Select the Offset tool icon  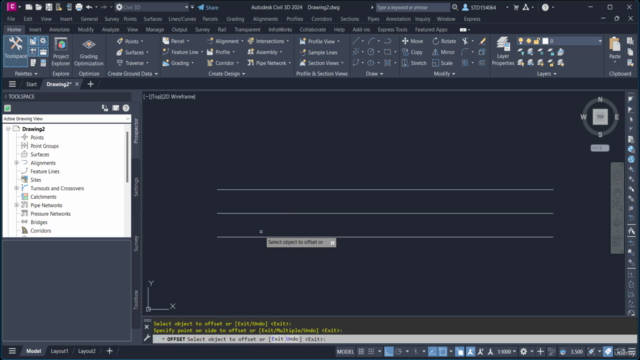tap(482, 63)
